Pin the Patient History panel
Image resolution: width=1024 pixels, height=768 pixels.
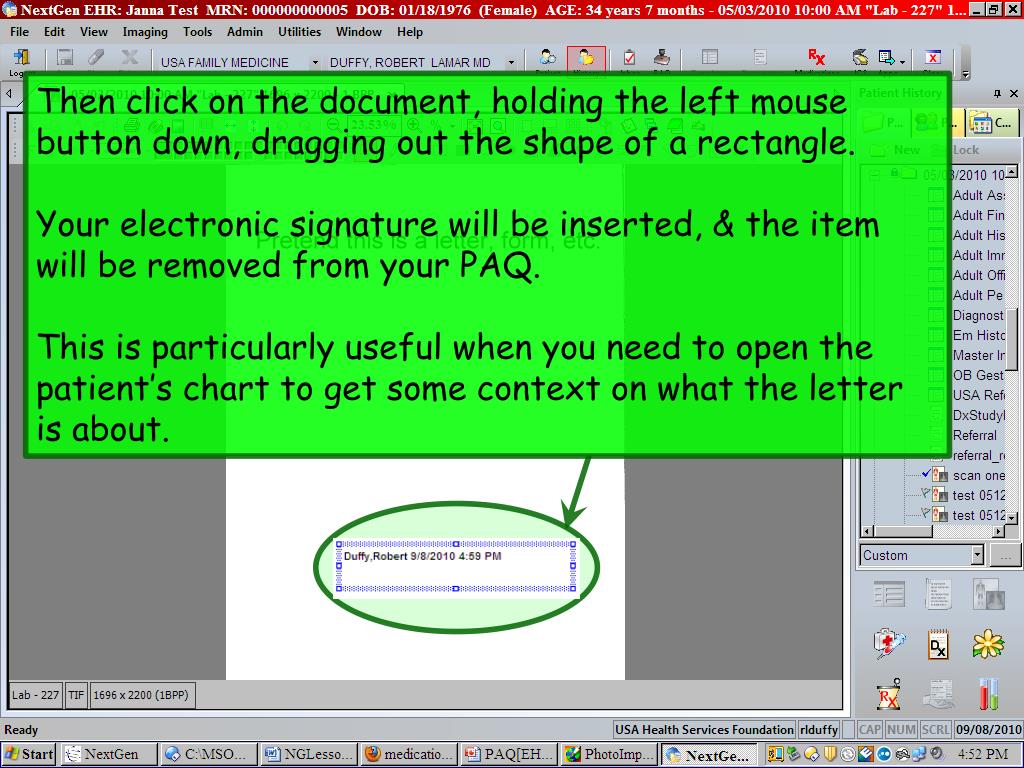pyautogui.click(x=997, y=94)
